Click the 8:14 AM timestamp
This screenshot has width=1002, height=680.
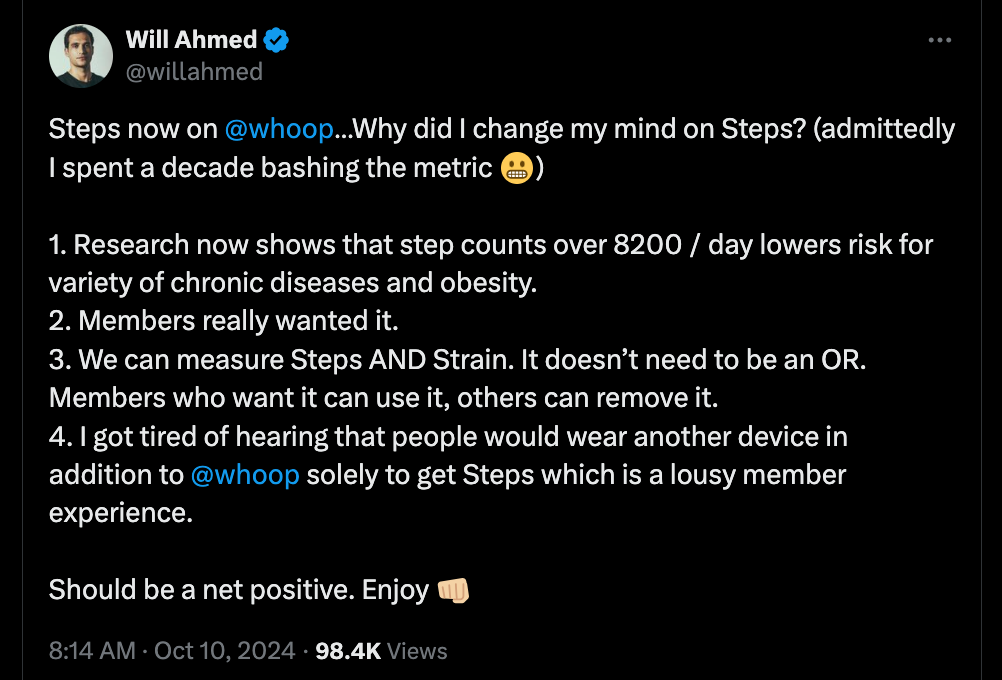[92, 651]
